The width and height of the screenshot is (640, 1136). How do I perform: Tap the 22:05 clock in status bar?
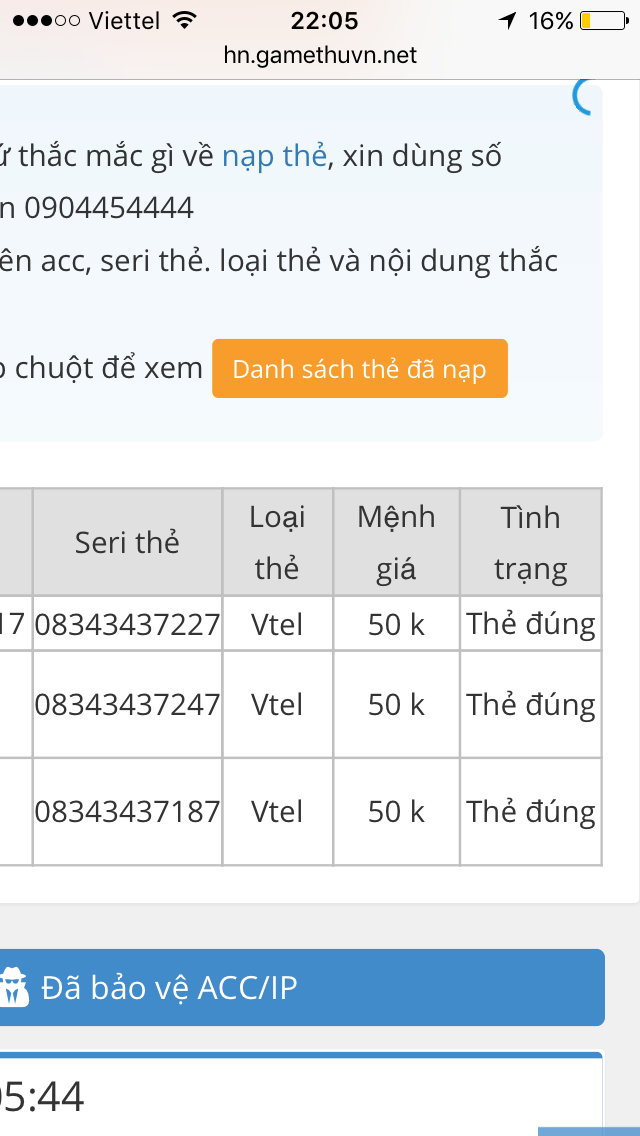point(324,20)
